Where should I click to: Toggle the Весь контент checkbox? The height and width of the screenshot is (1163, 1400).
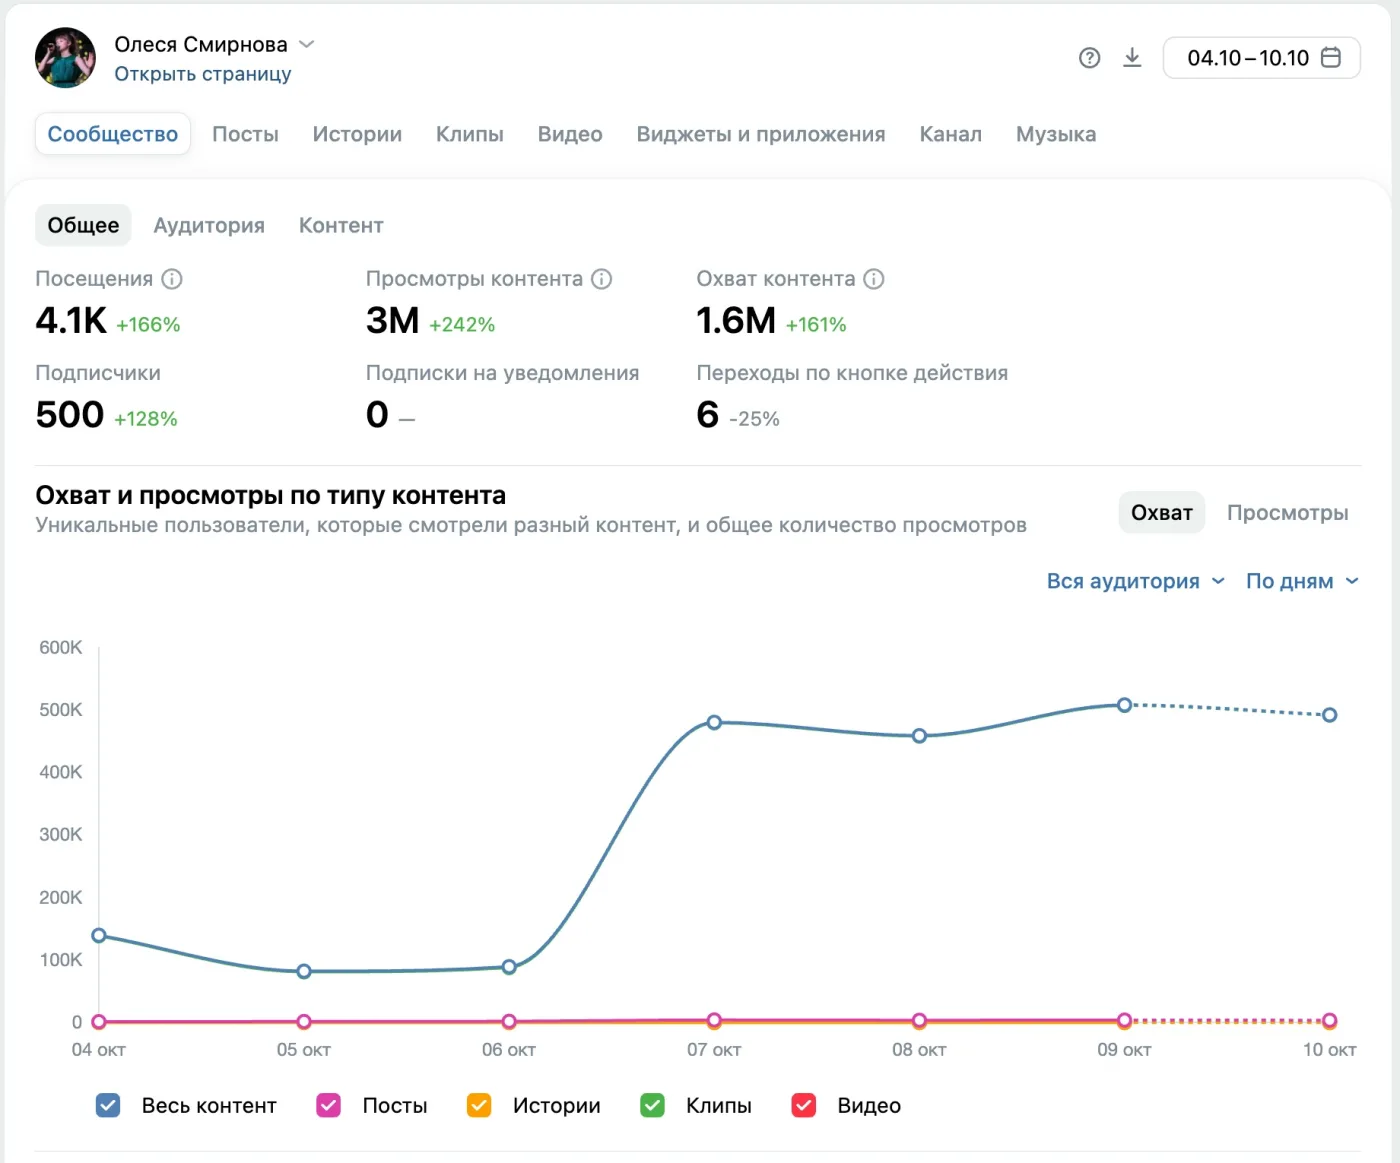[108, 1105]
